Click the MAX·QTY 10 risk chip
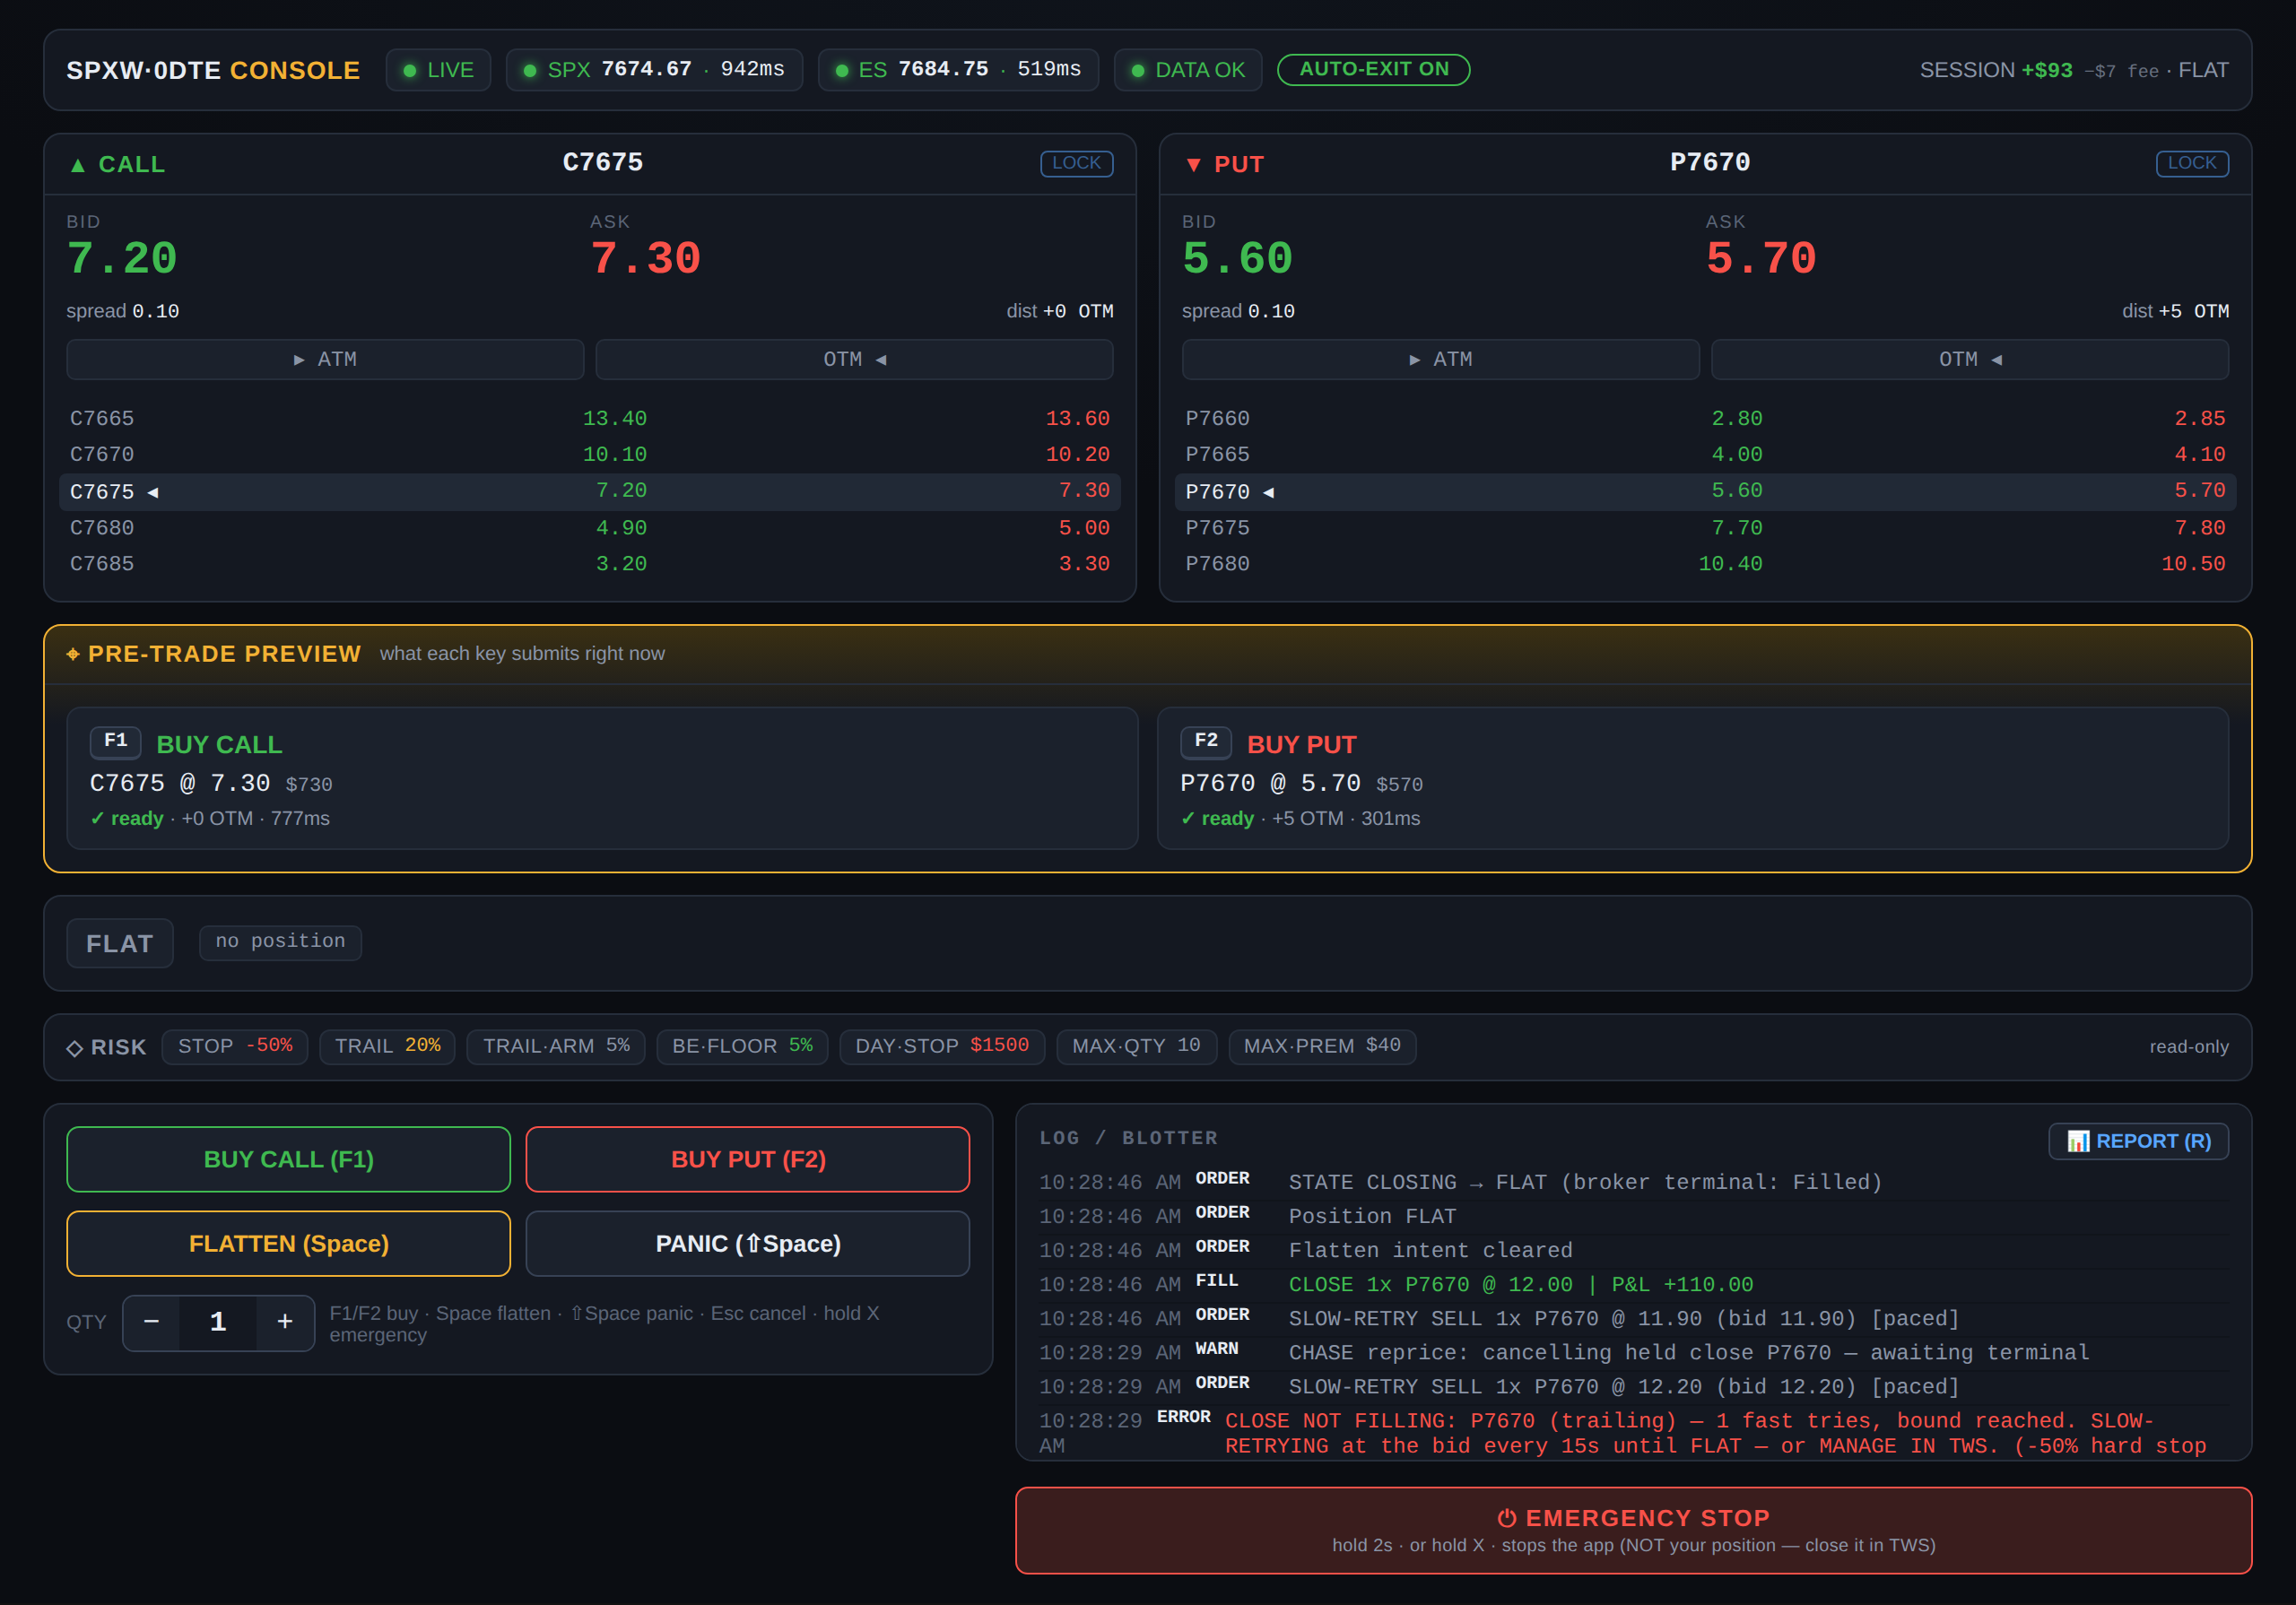Viewport: 2296px width, 1605px height. 1136,1046
